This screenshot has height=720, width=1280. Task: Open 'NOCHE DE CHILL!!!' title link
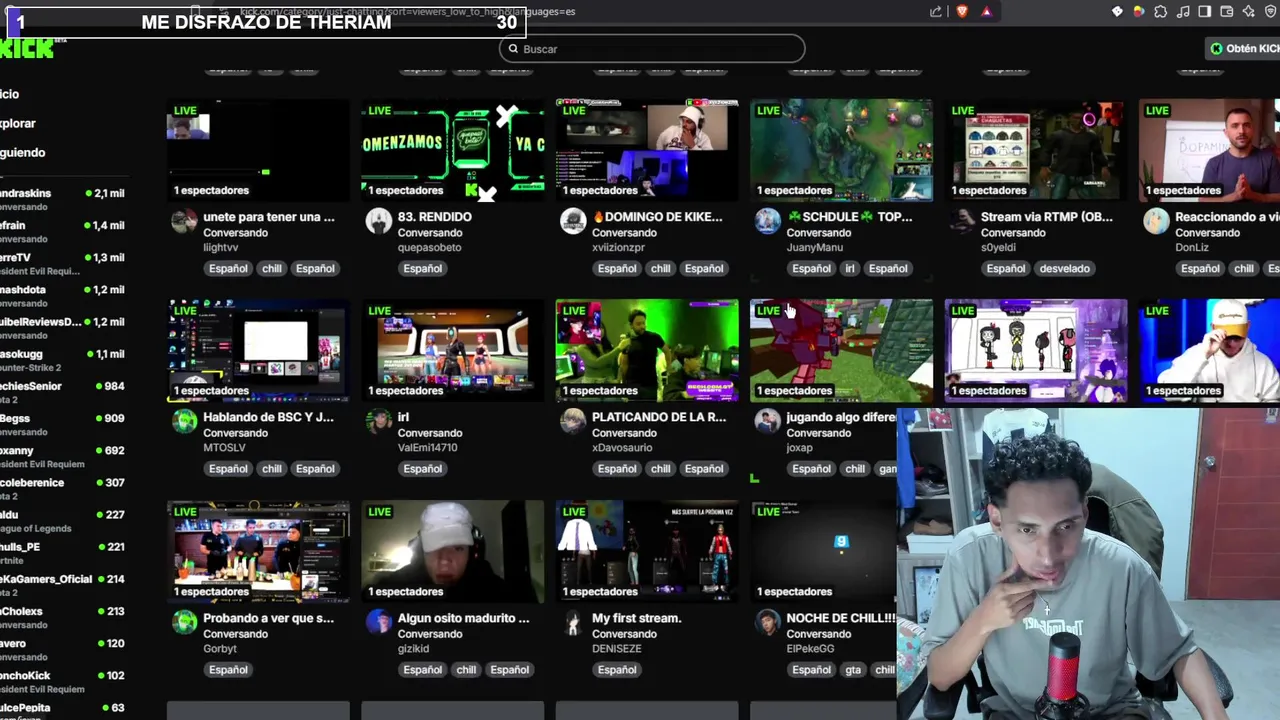841,618
